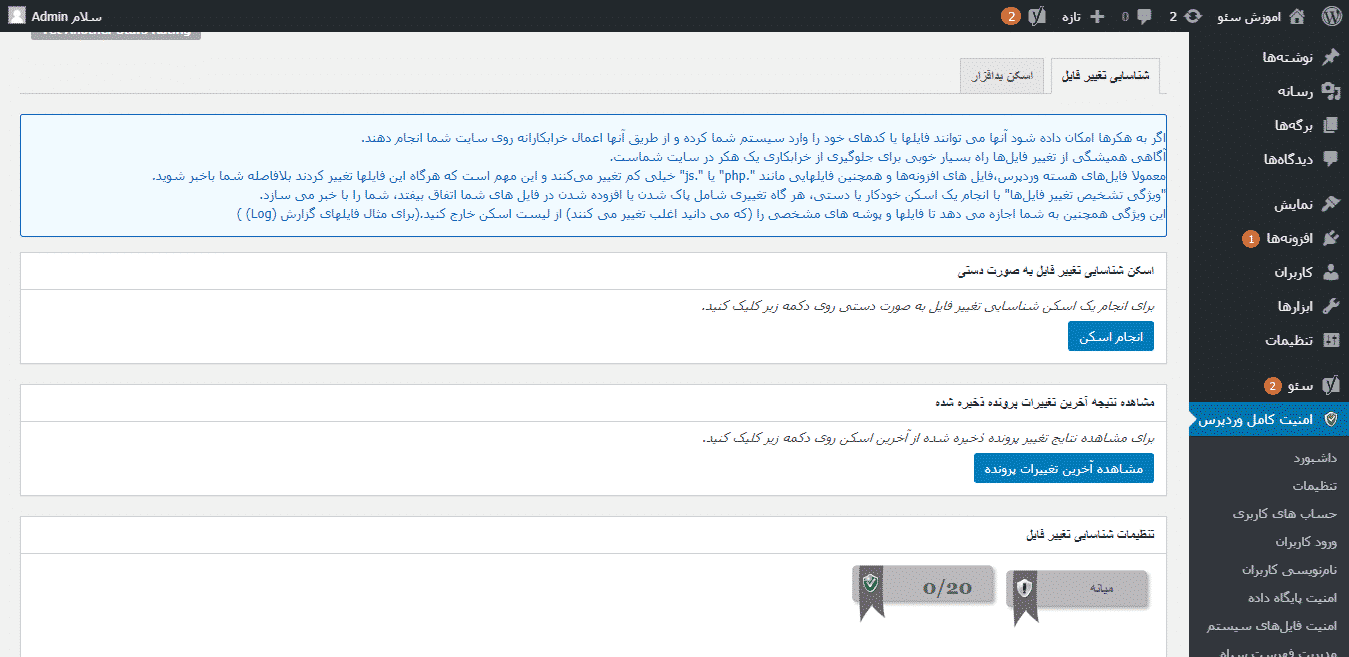Viewport: 1349px width, 657px height.
Task: Click the home icon beside اموزش سئو
Action: (1297, 16)
